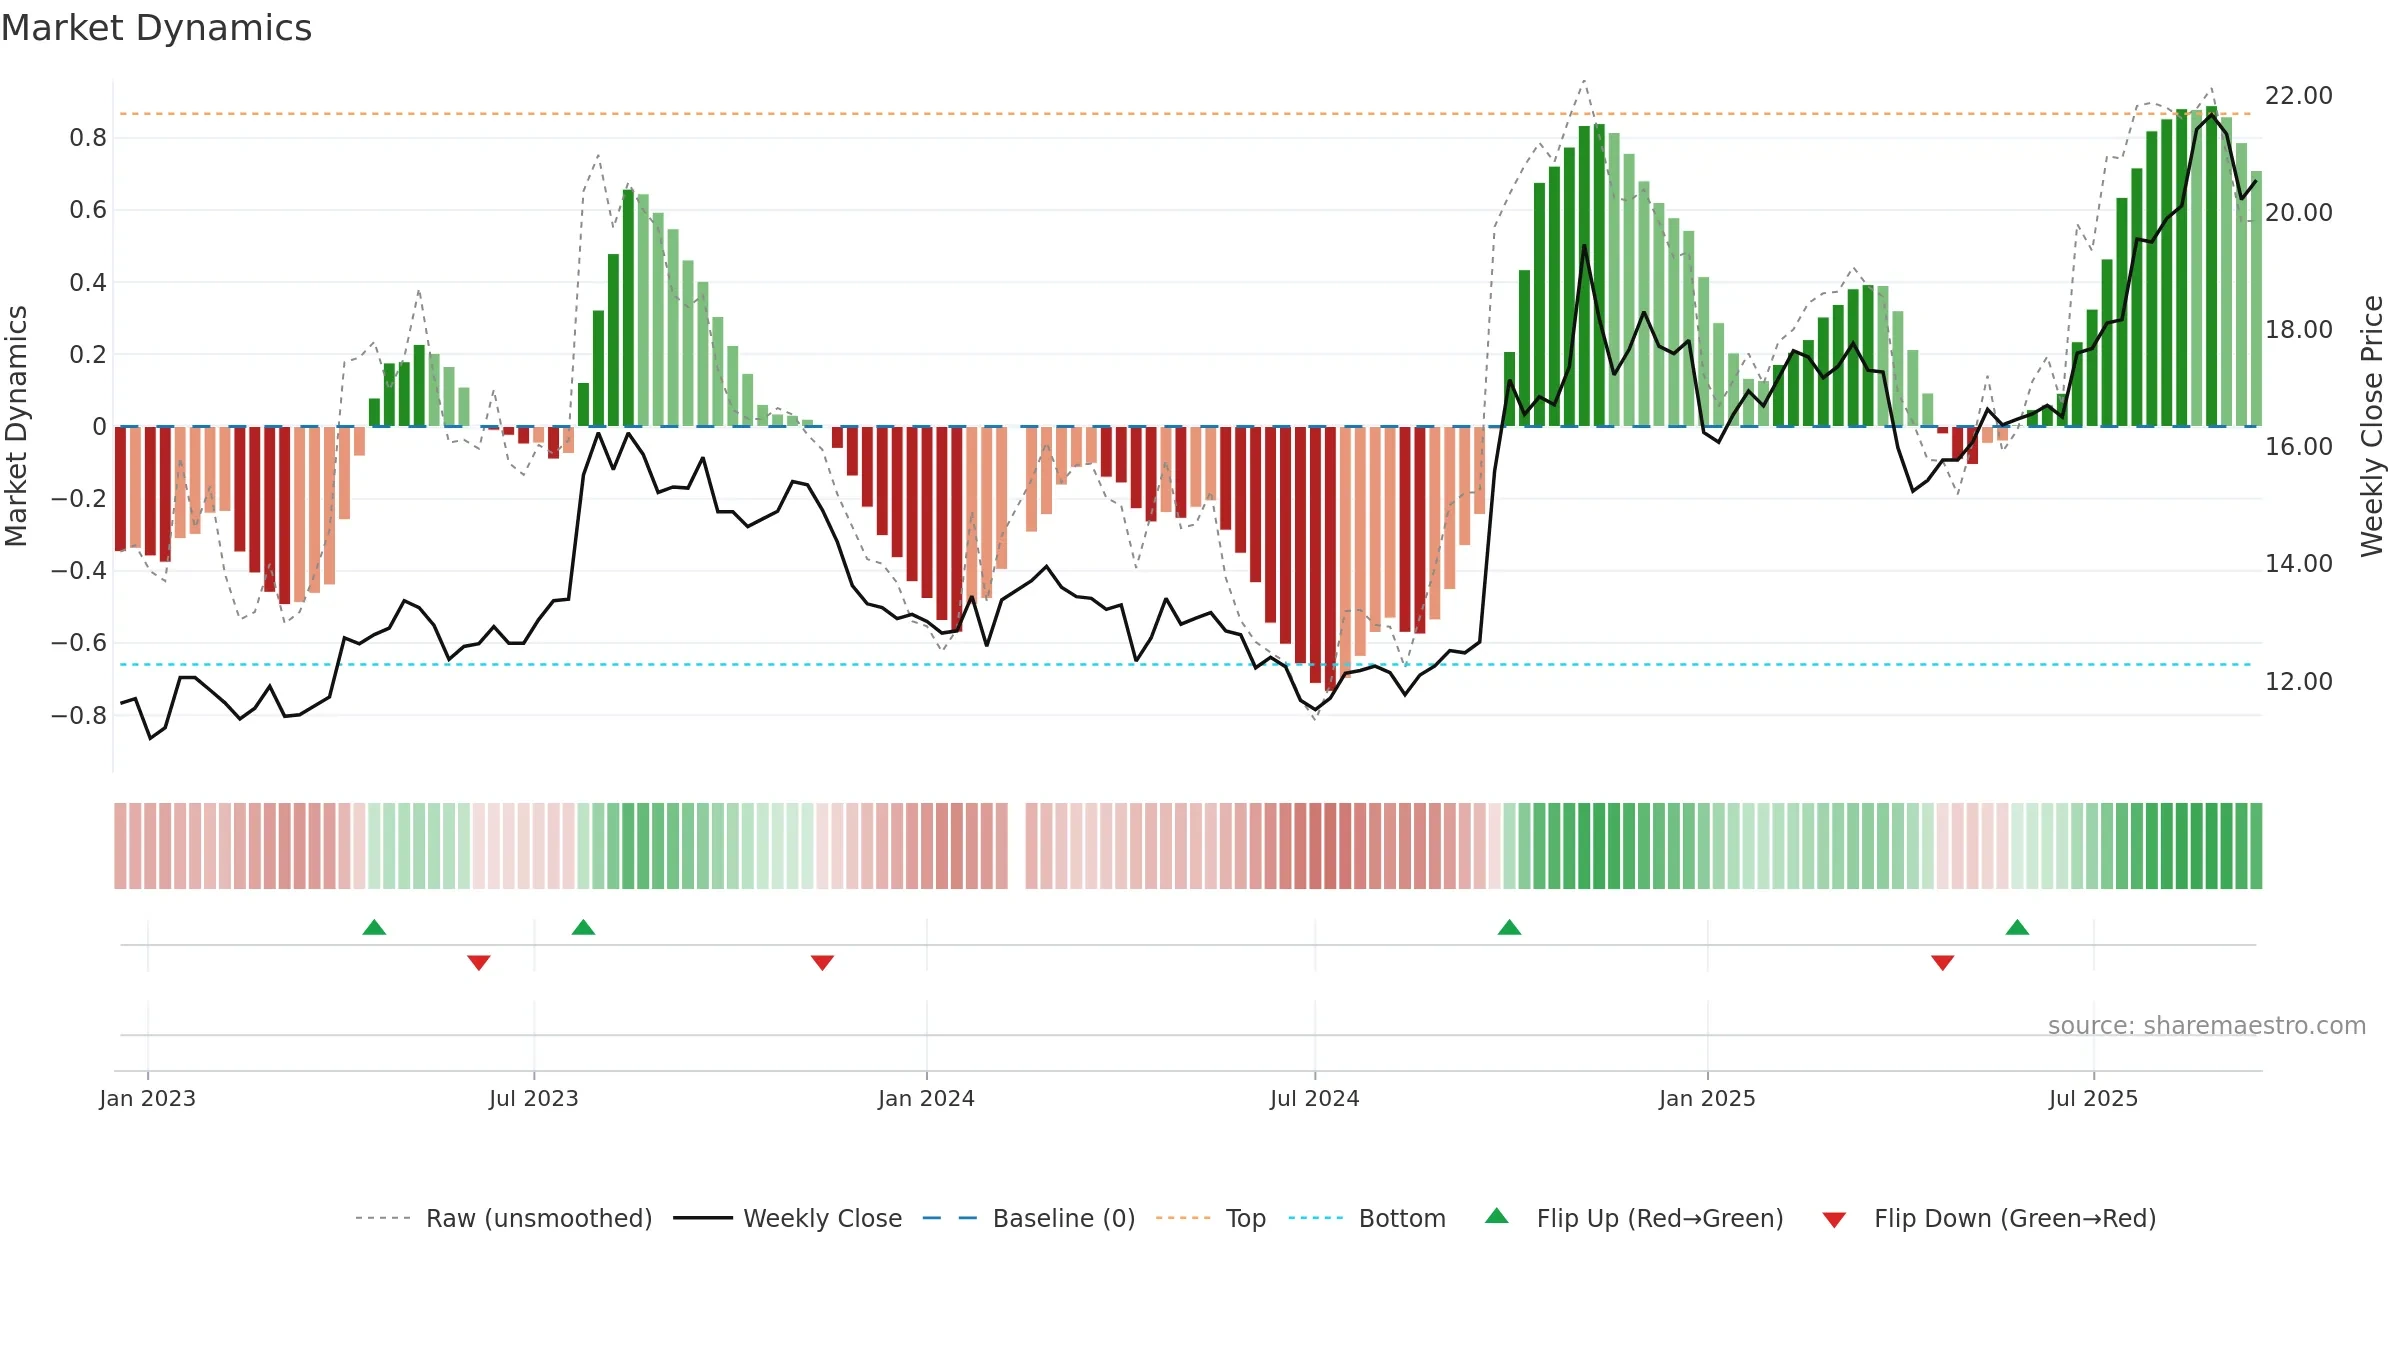Click flip-down triangle in spring 2025
The image size is (2400, 1350).
point(1943,963)
